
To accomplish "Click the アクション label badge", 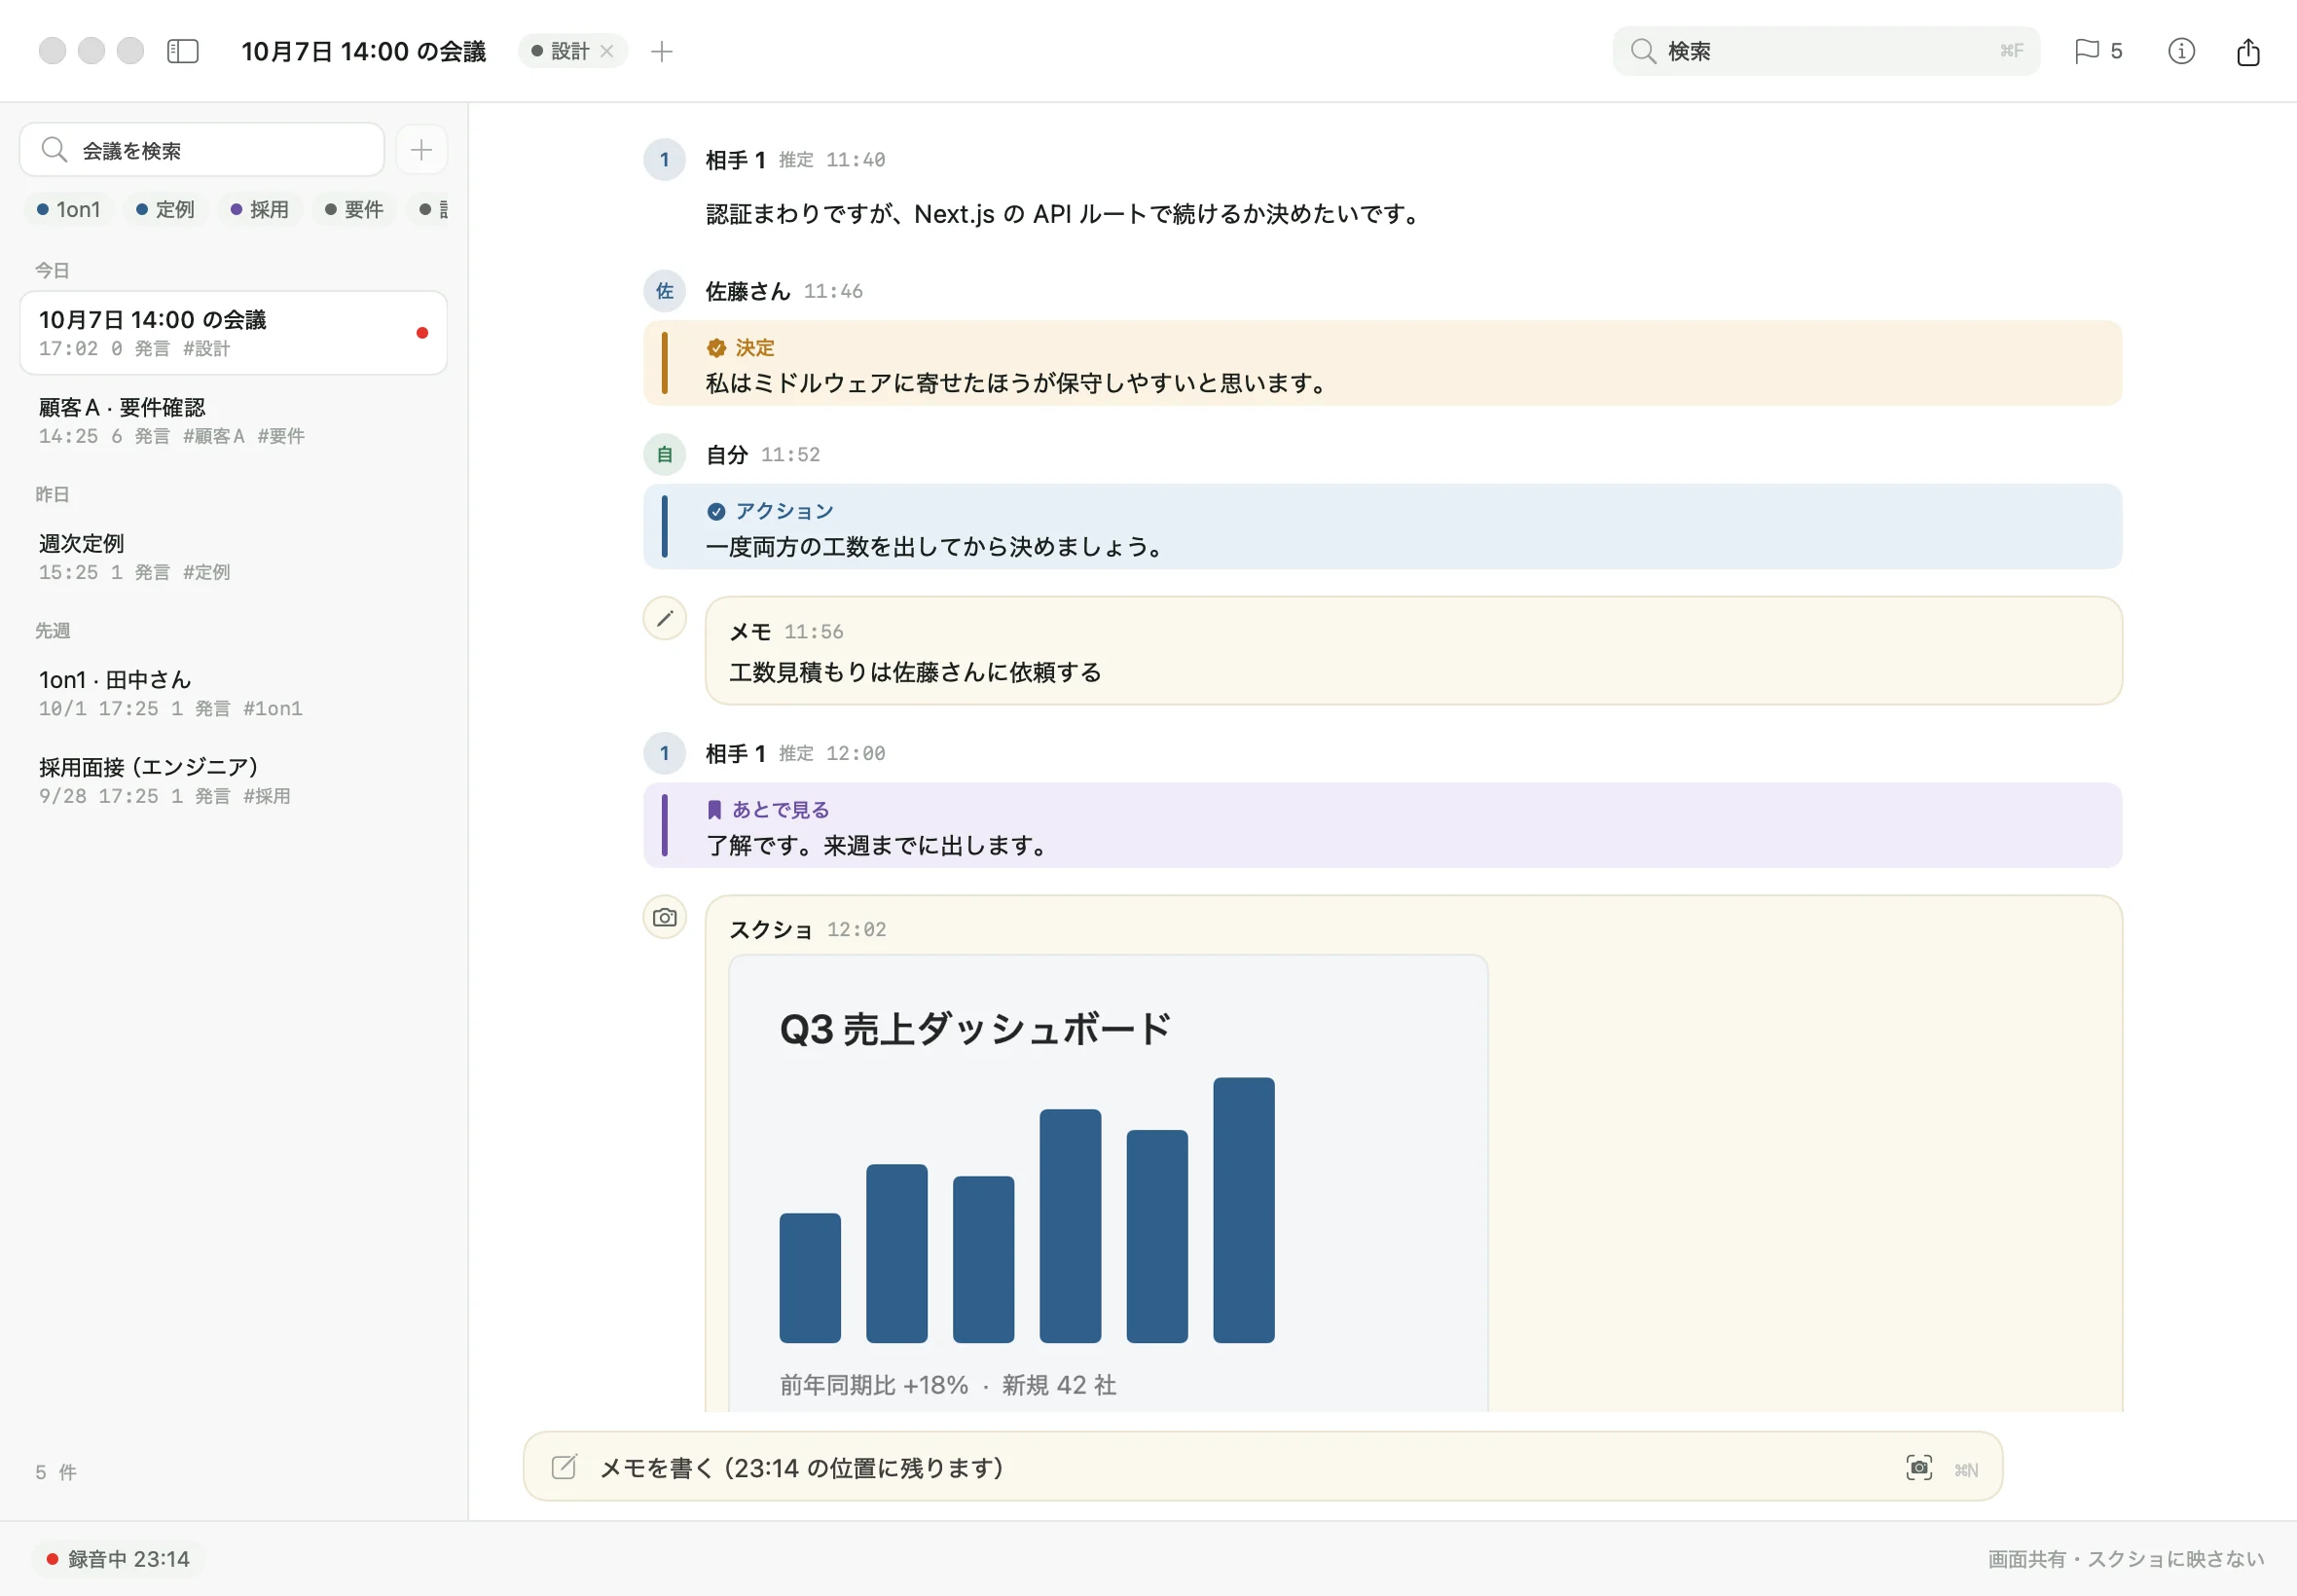I will pyautogui.click(x=770, y=511).
